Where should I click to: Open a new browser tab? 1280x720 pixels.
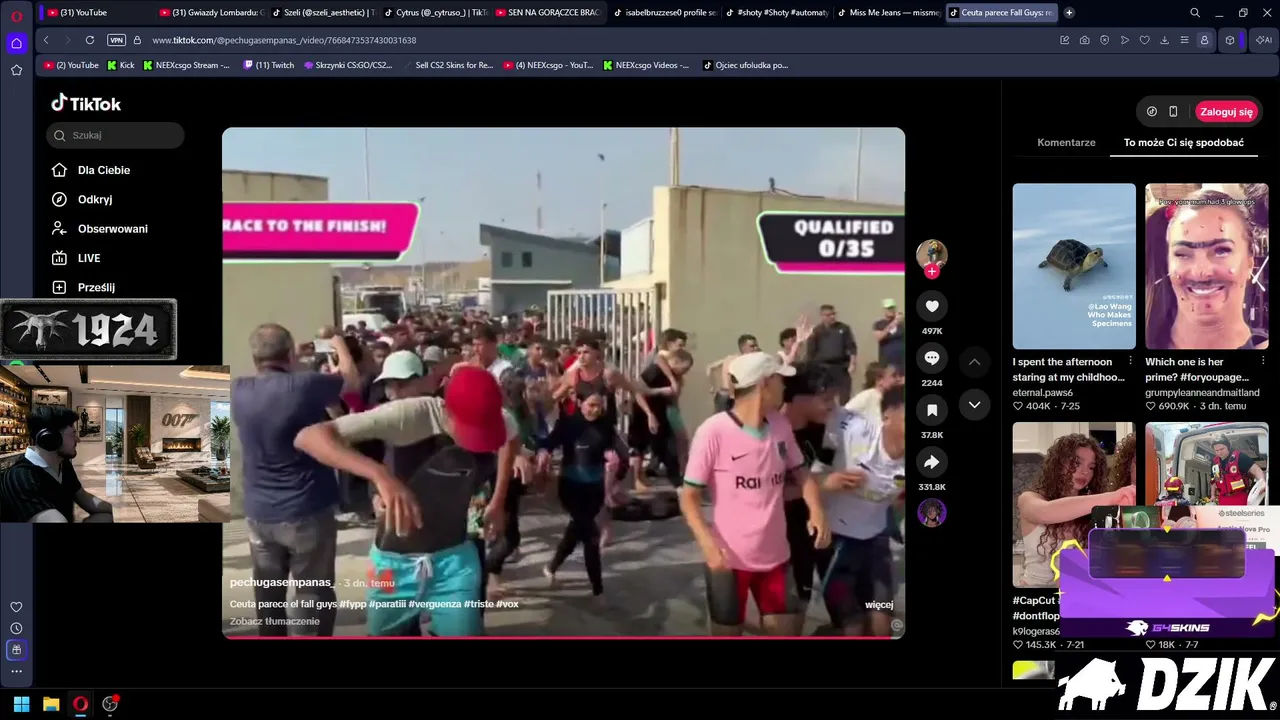click(x=1069, y=13)
